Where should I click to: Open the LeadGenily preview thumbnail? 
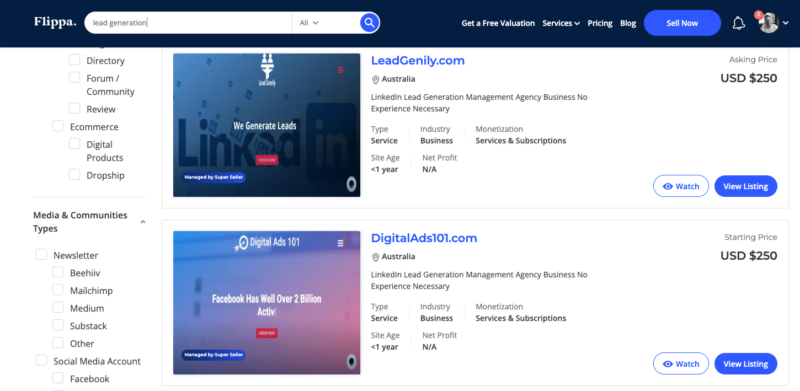click(266, 125)
